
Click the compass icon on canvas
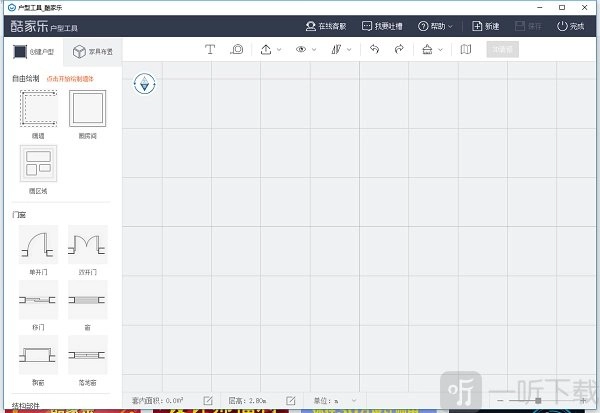pyautogui.click(x=147, y=84)
